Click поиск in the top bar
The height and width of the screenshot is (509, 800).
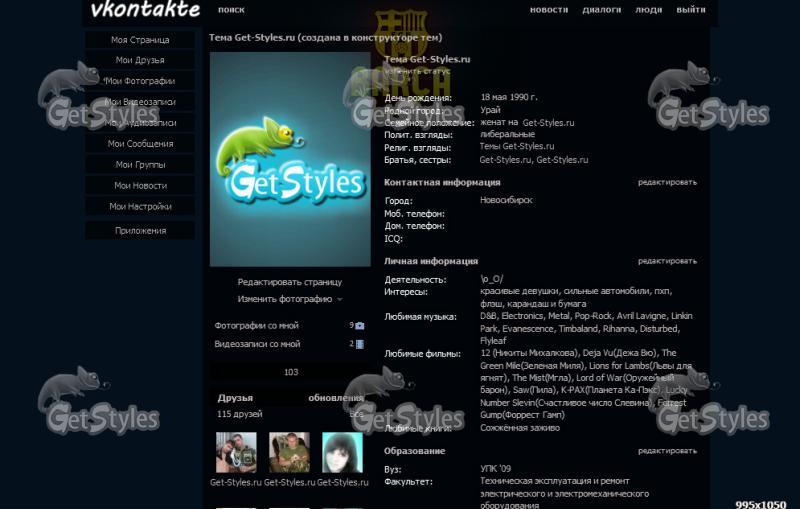click(x=231, y=10)
